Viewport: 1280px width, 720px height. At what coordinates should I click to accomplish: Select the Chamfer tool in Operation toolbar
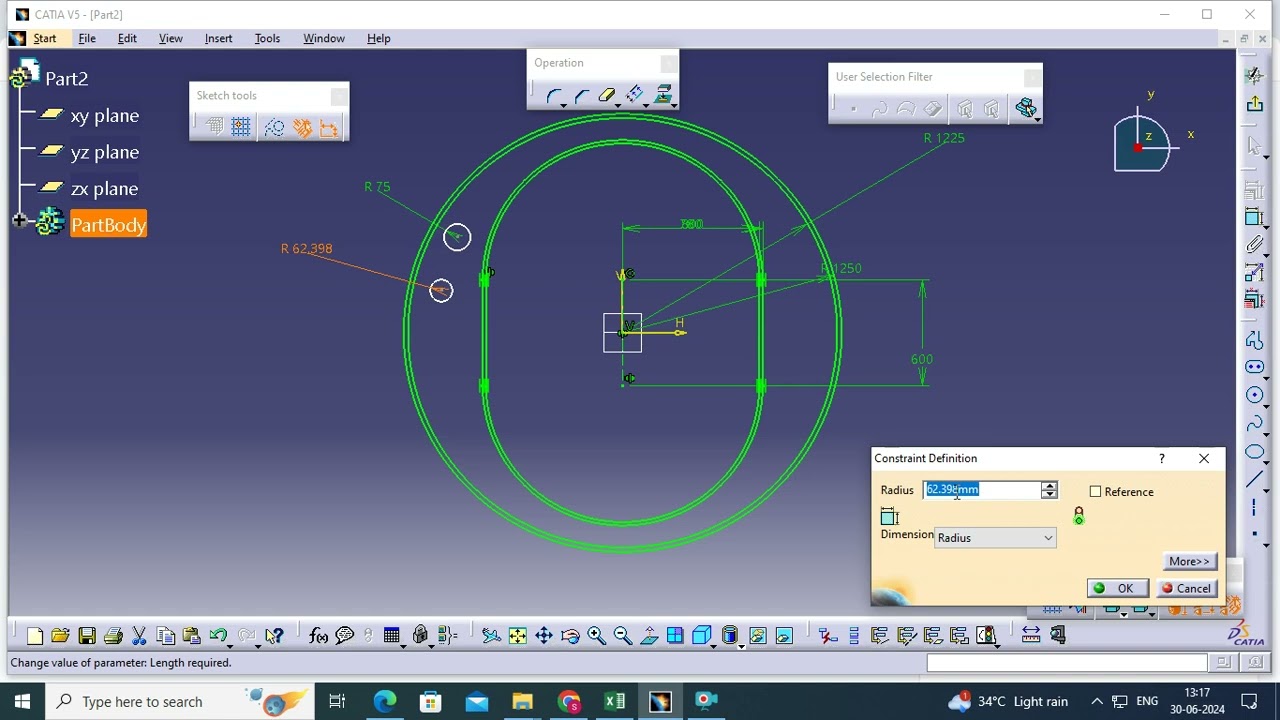tap(581, 95)
